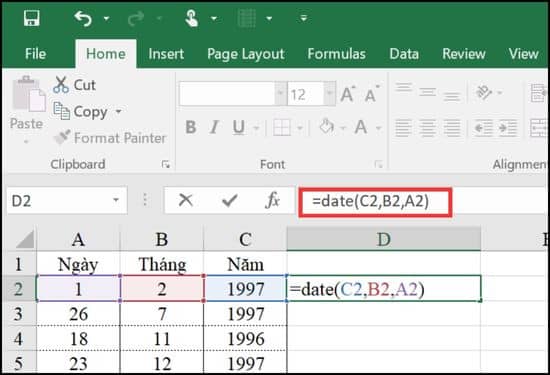Click cell with value 26
This screenshot has width=550, height=375.
point(78,314)
